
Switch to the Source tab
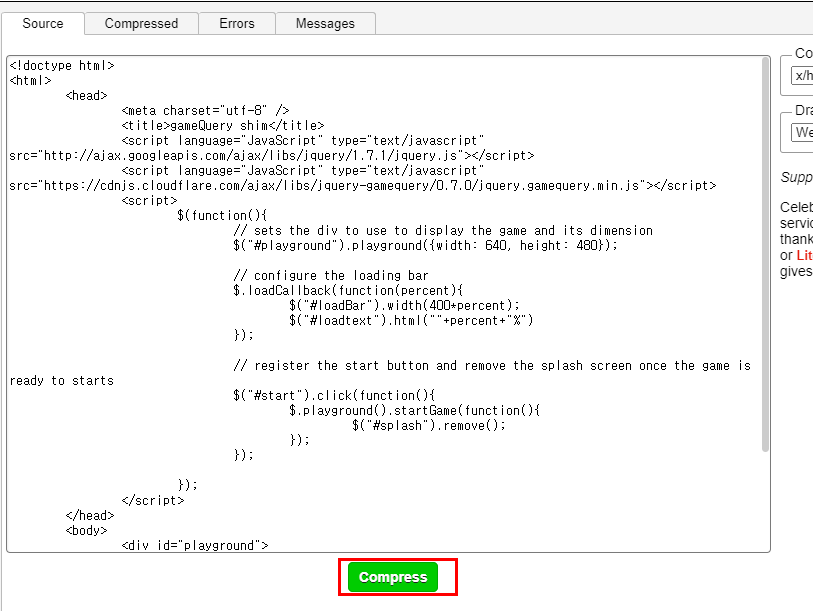[43, 24]
